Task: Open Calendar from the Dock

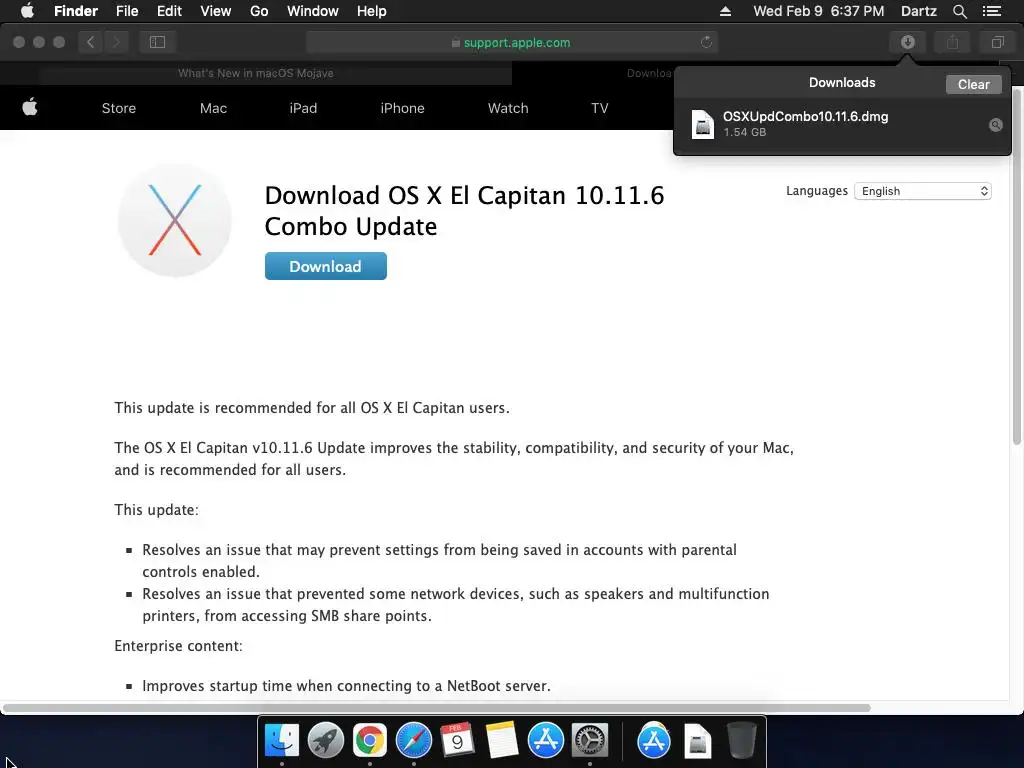Action: [457, 741]
